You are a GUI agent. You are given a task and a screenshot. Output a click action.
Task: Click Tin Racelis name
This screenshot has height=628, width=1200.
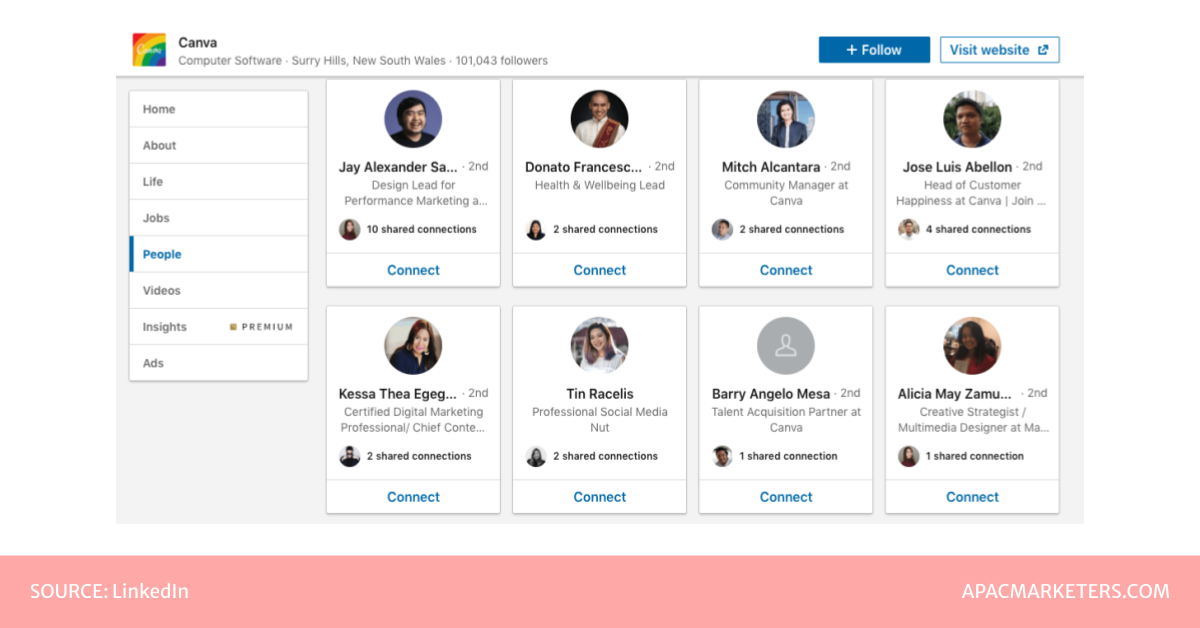pyautogui.click(x=600, y=394)
